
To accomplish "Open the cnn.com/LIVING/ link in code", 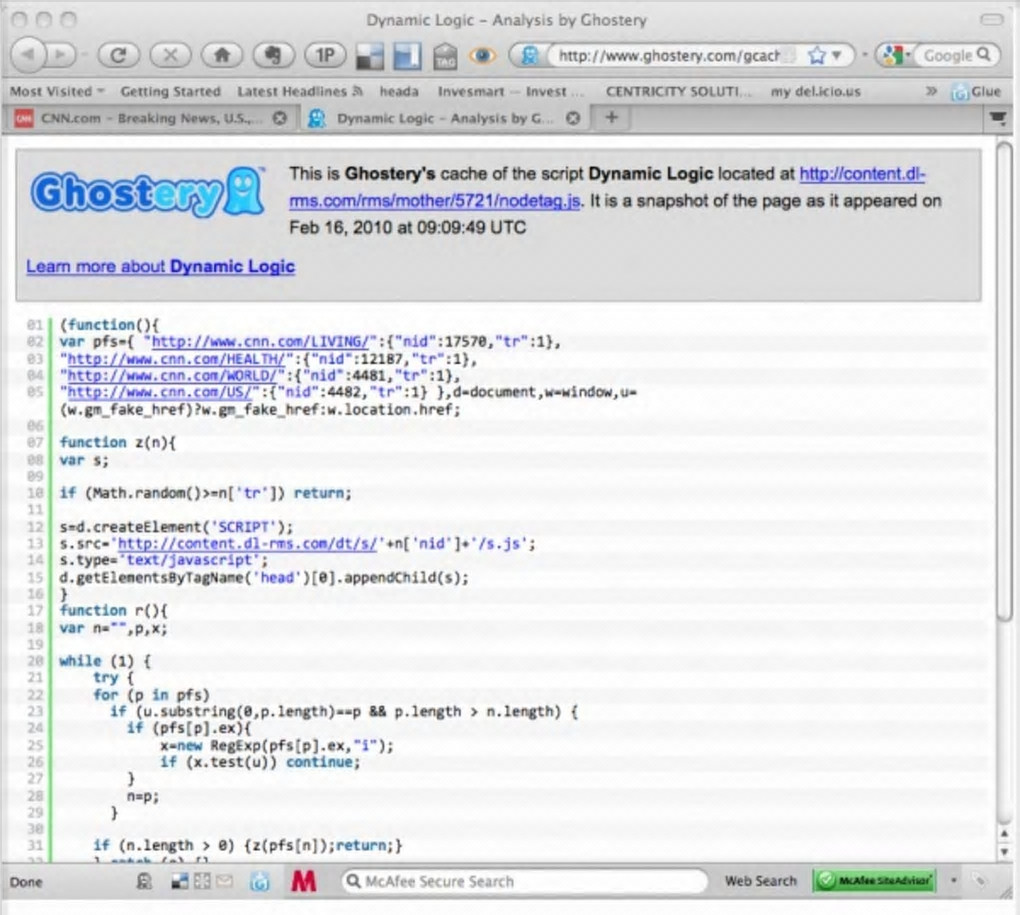I will tap(260, 341).
